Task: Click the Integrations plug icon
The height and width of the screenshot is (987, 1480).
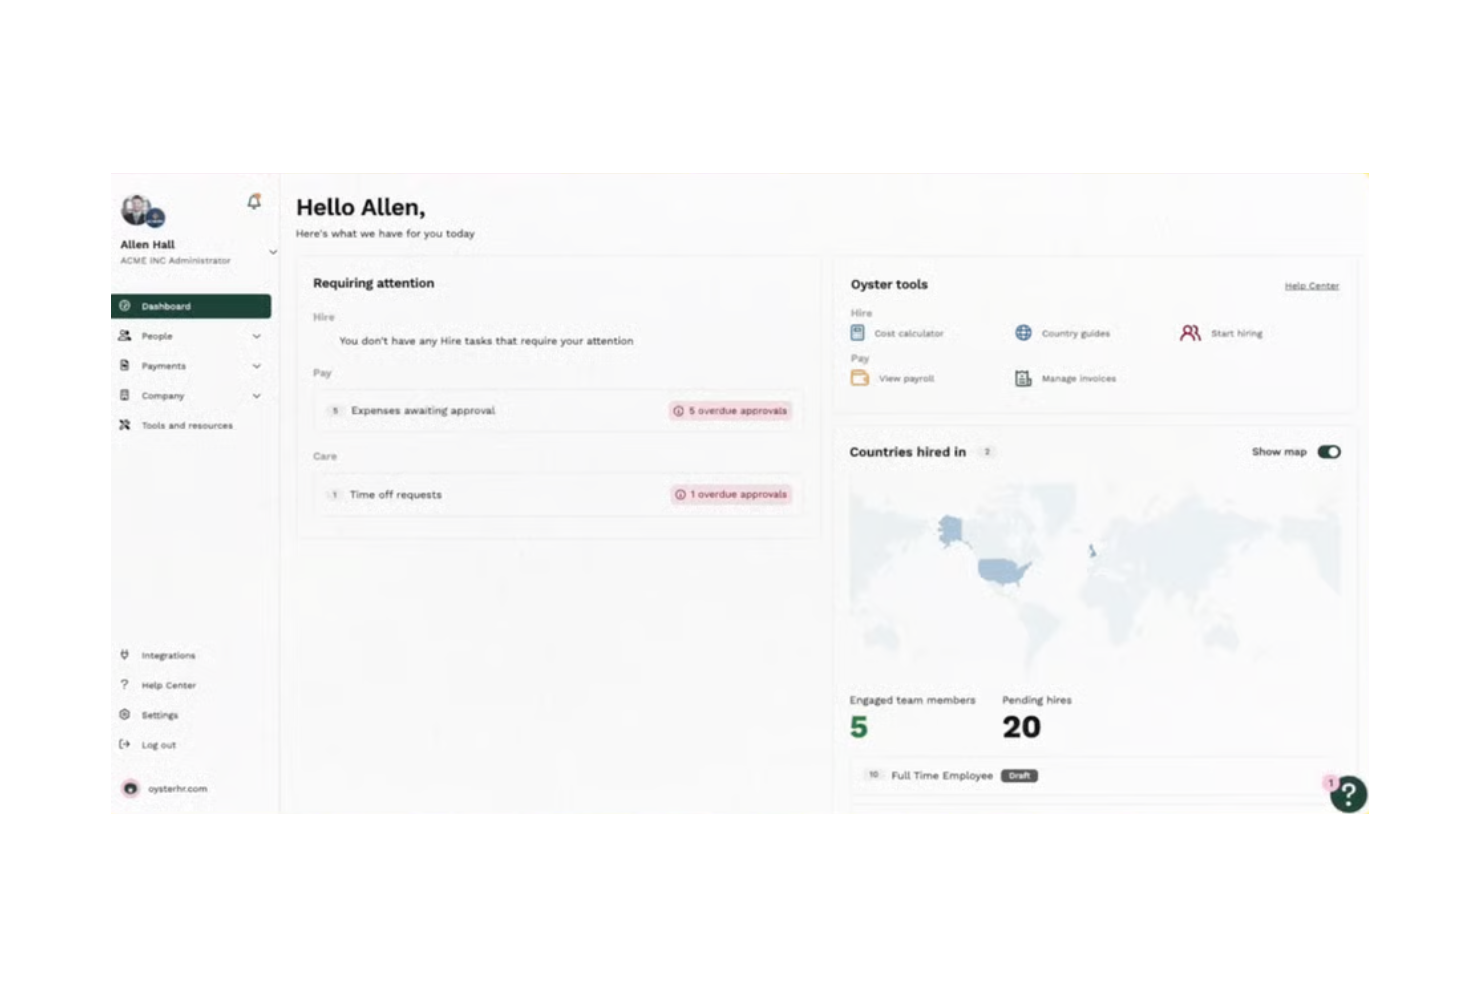Action: coord(125,655)
